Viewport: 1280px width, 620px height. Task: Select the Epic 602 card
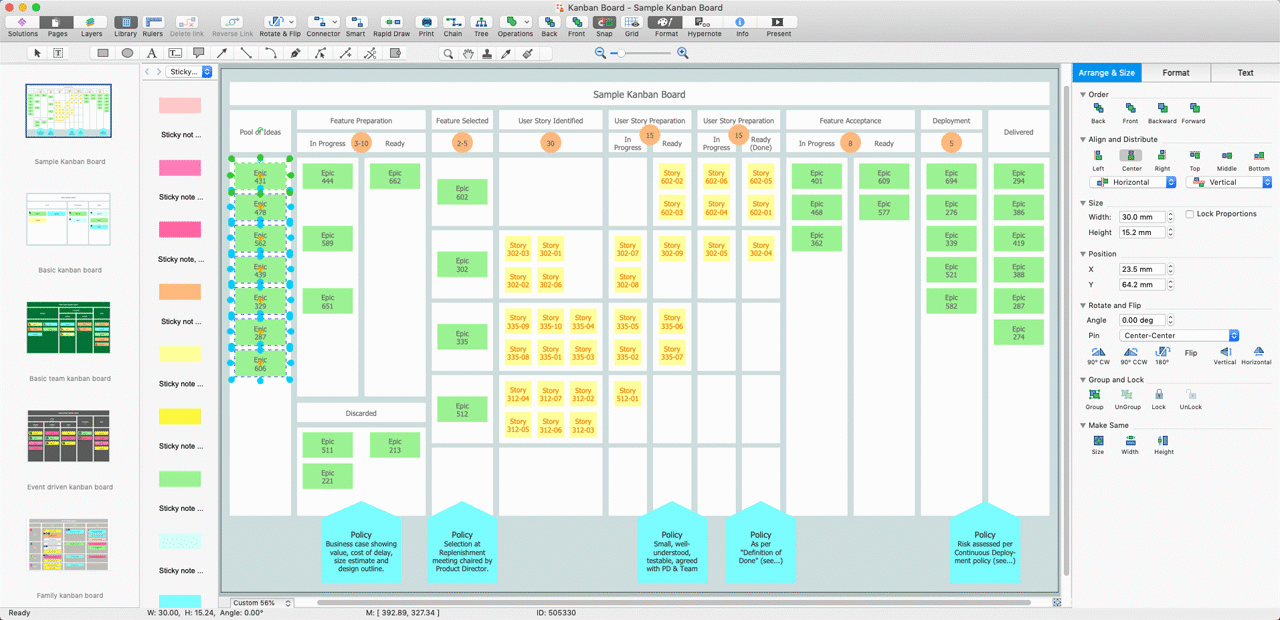(x=462, y=192)
